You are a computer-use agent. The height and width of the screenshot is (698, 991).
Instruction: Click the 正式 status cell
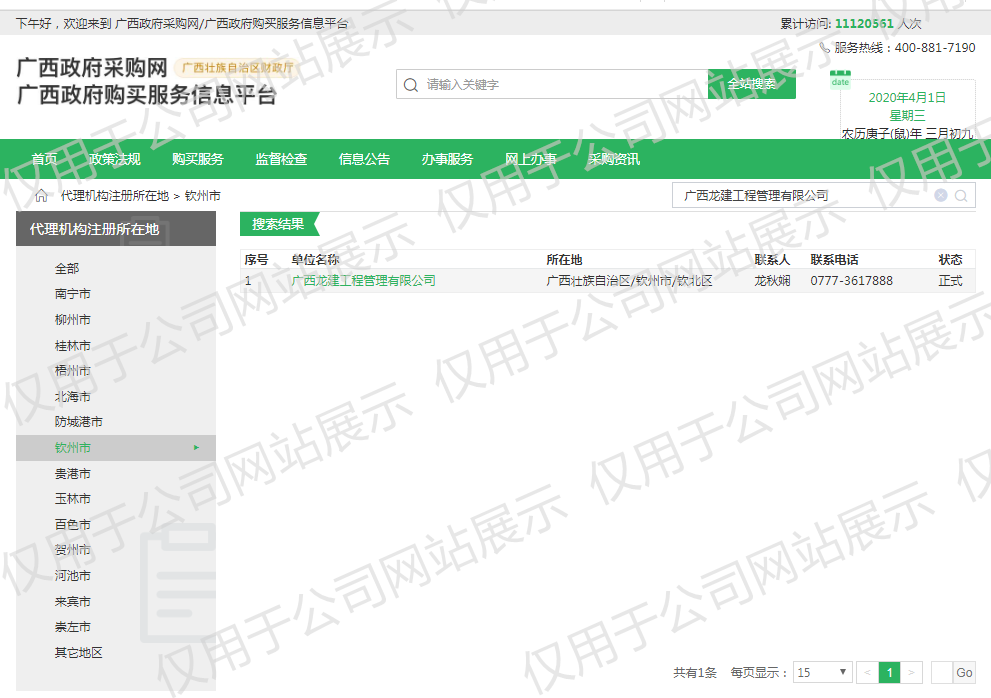pos(951,281)
